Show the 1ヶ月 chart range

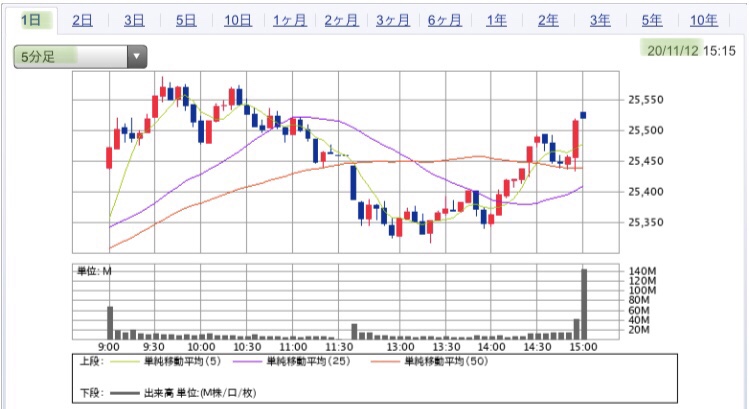click(x=289, y=20)
